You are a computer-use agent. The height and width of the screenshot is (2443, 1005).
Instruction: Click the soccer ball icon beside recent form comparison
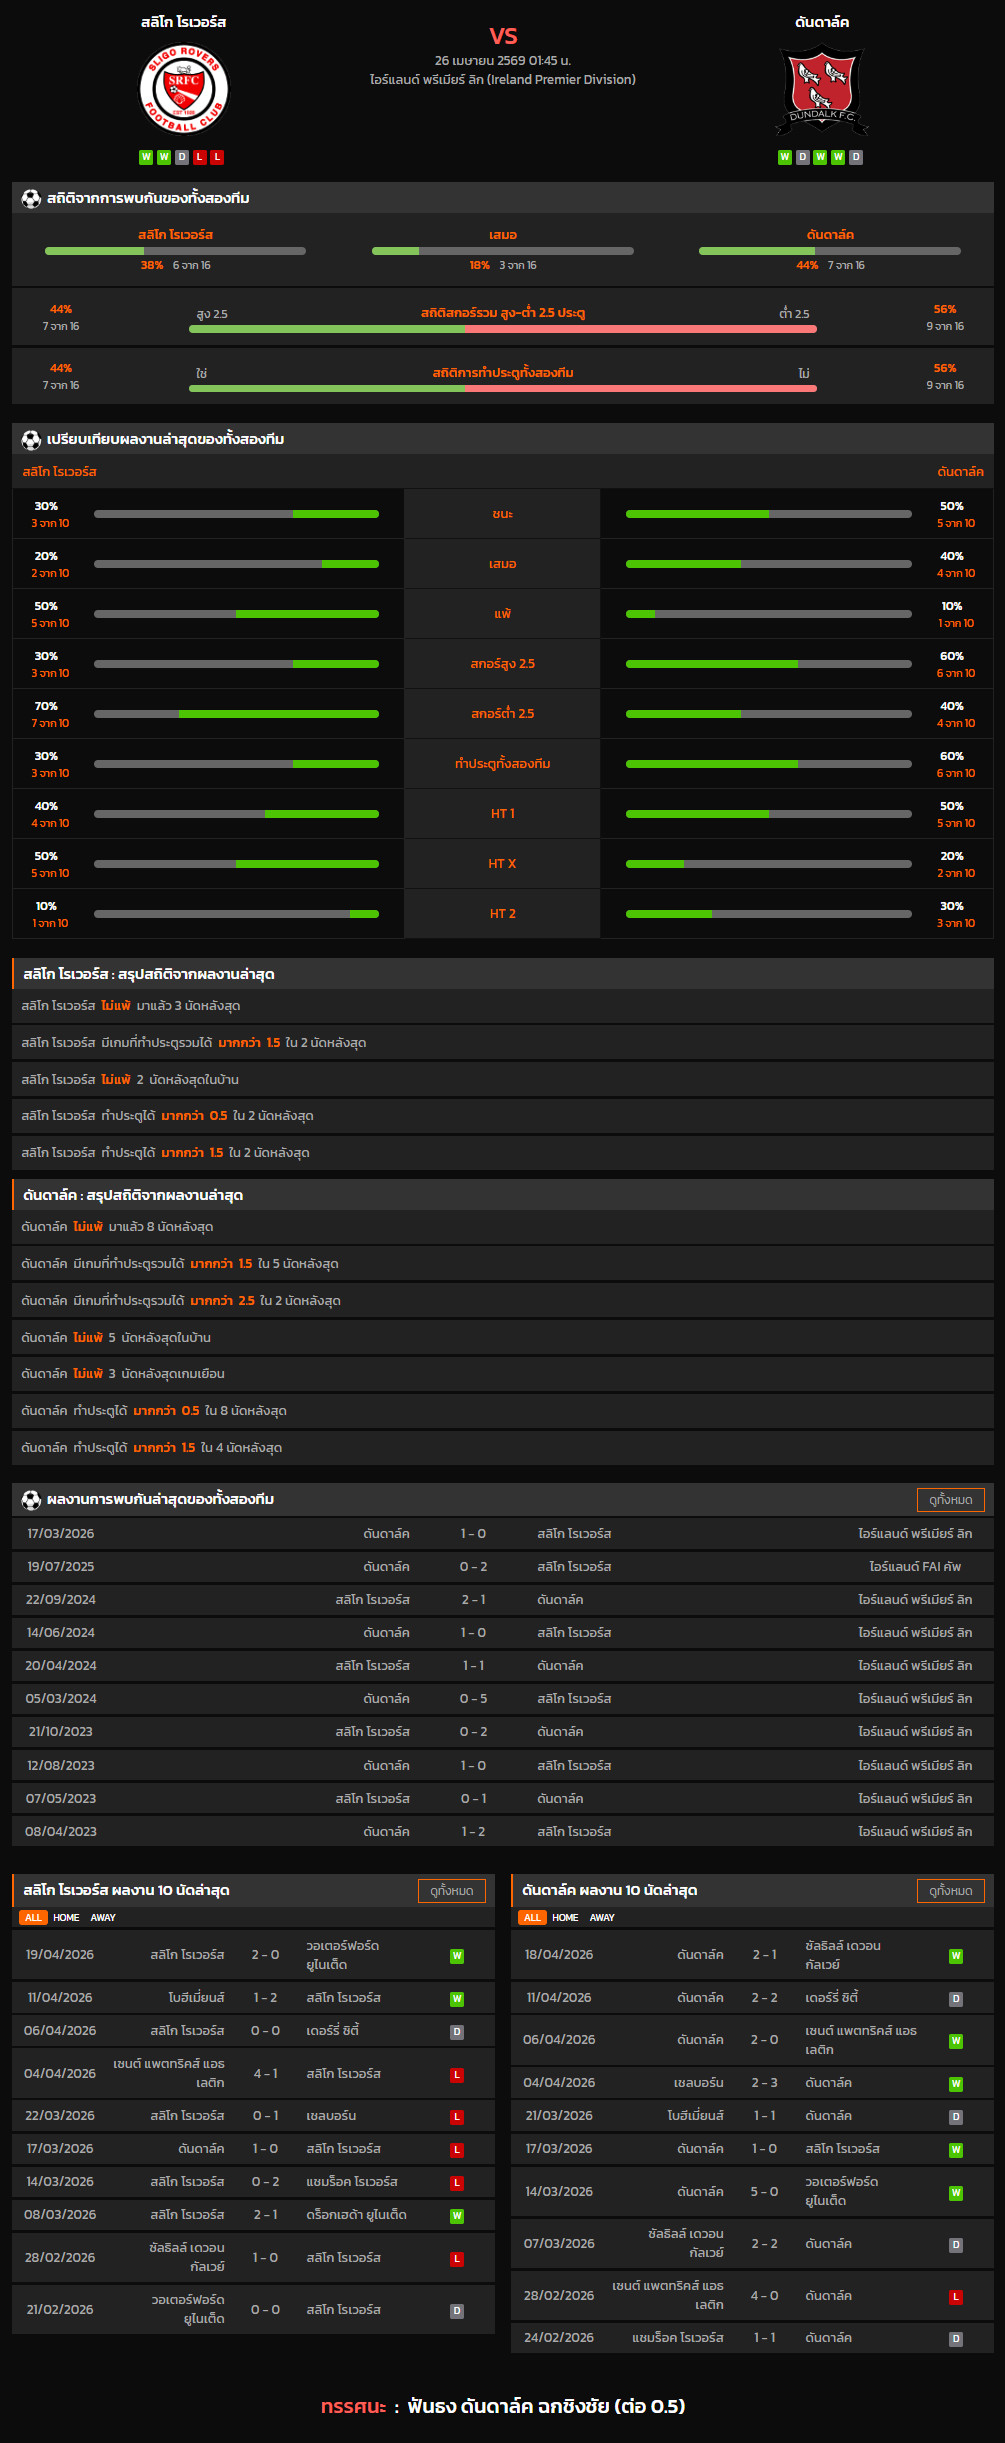pyautogui.click(x=31, y=440)
